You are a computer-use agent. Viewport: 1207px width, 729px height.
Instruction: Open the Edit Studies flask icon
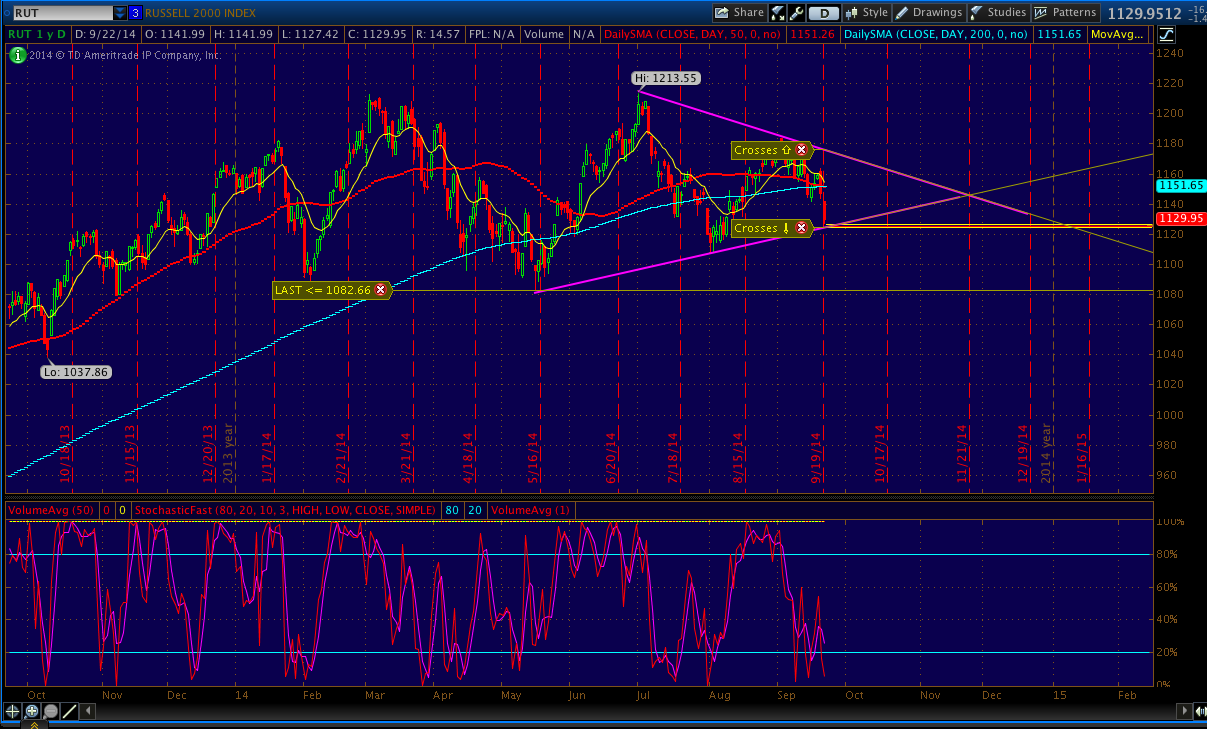pyautogui.click(x=778, y=13)
